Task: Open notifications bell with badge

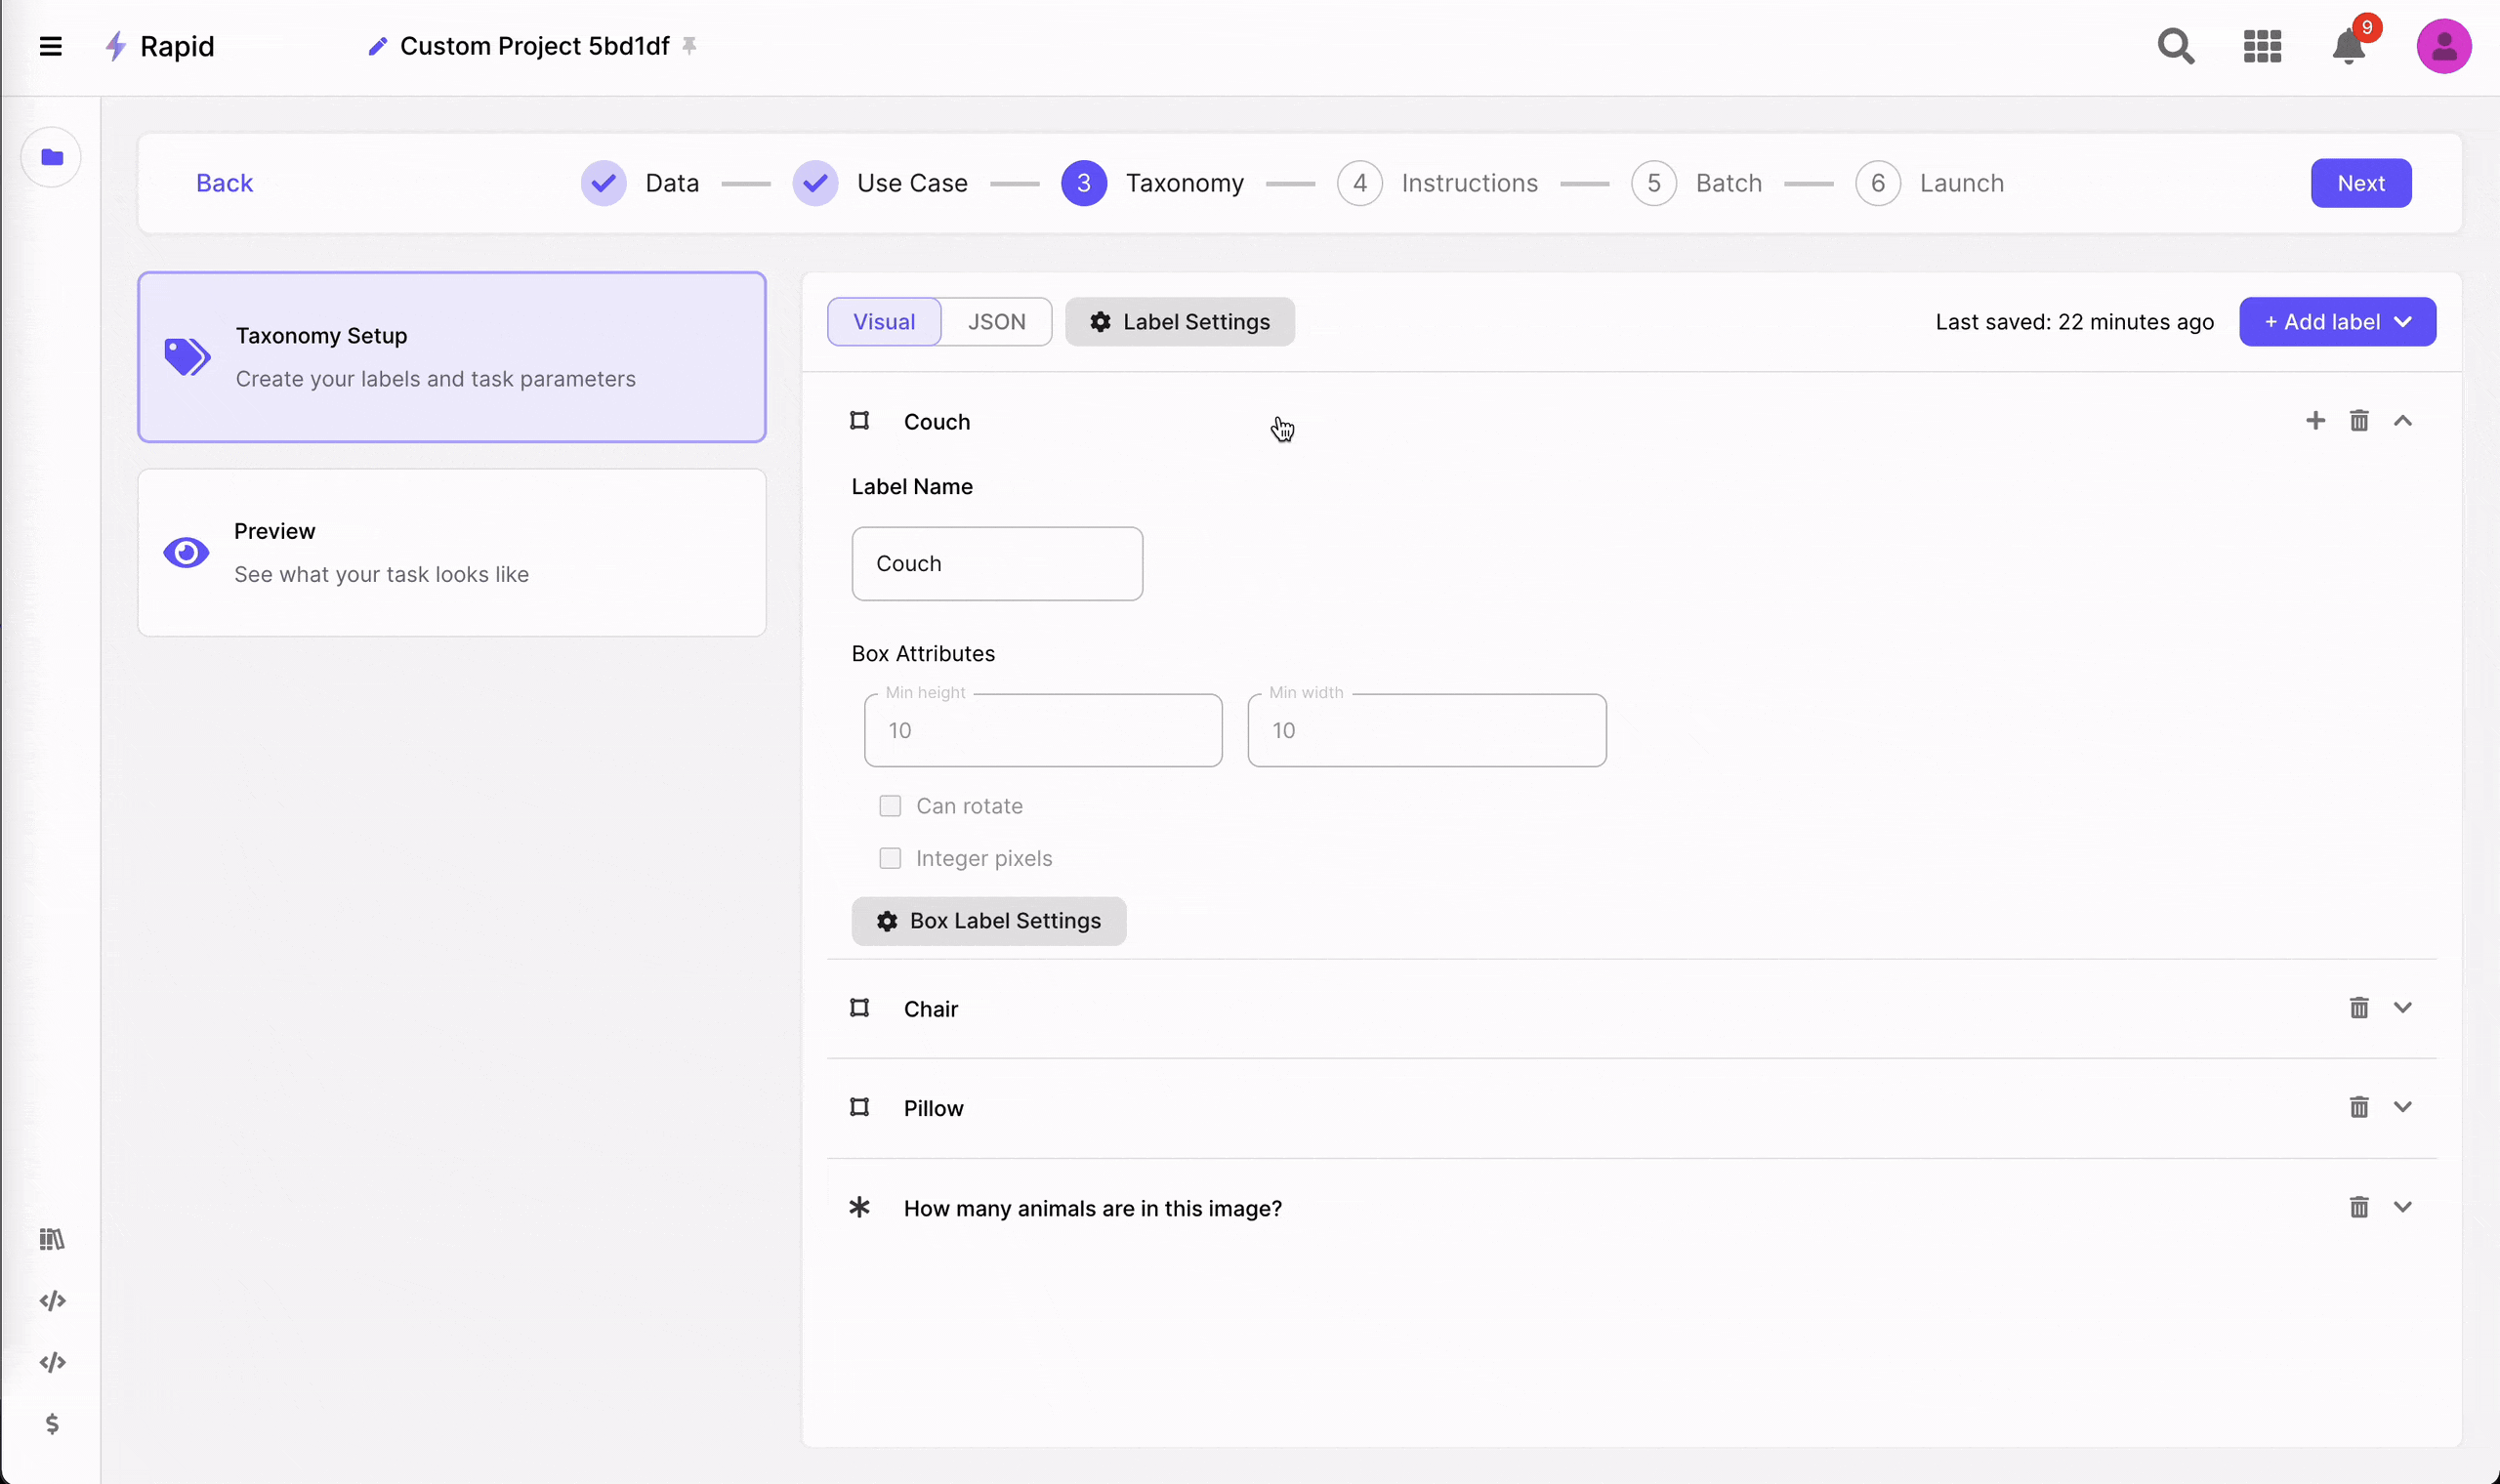Action: pos(2348,46)
